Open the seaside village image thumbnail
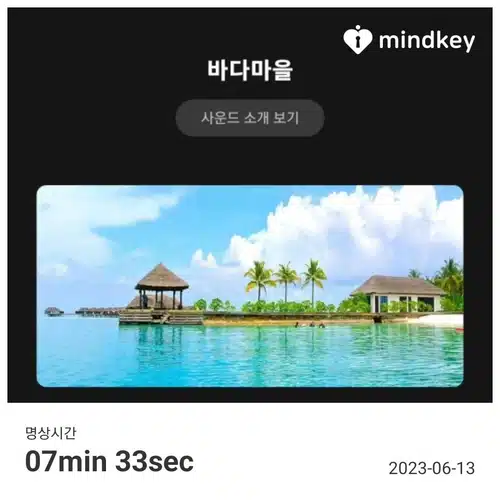Screen dimensions: 500x500 pos(250,286)
